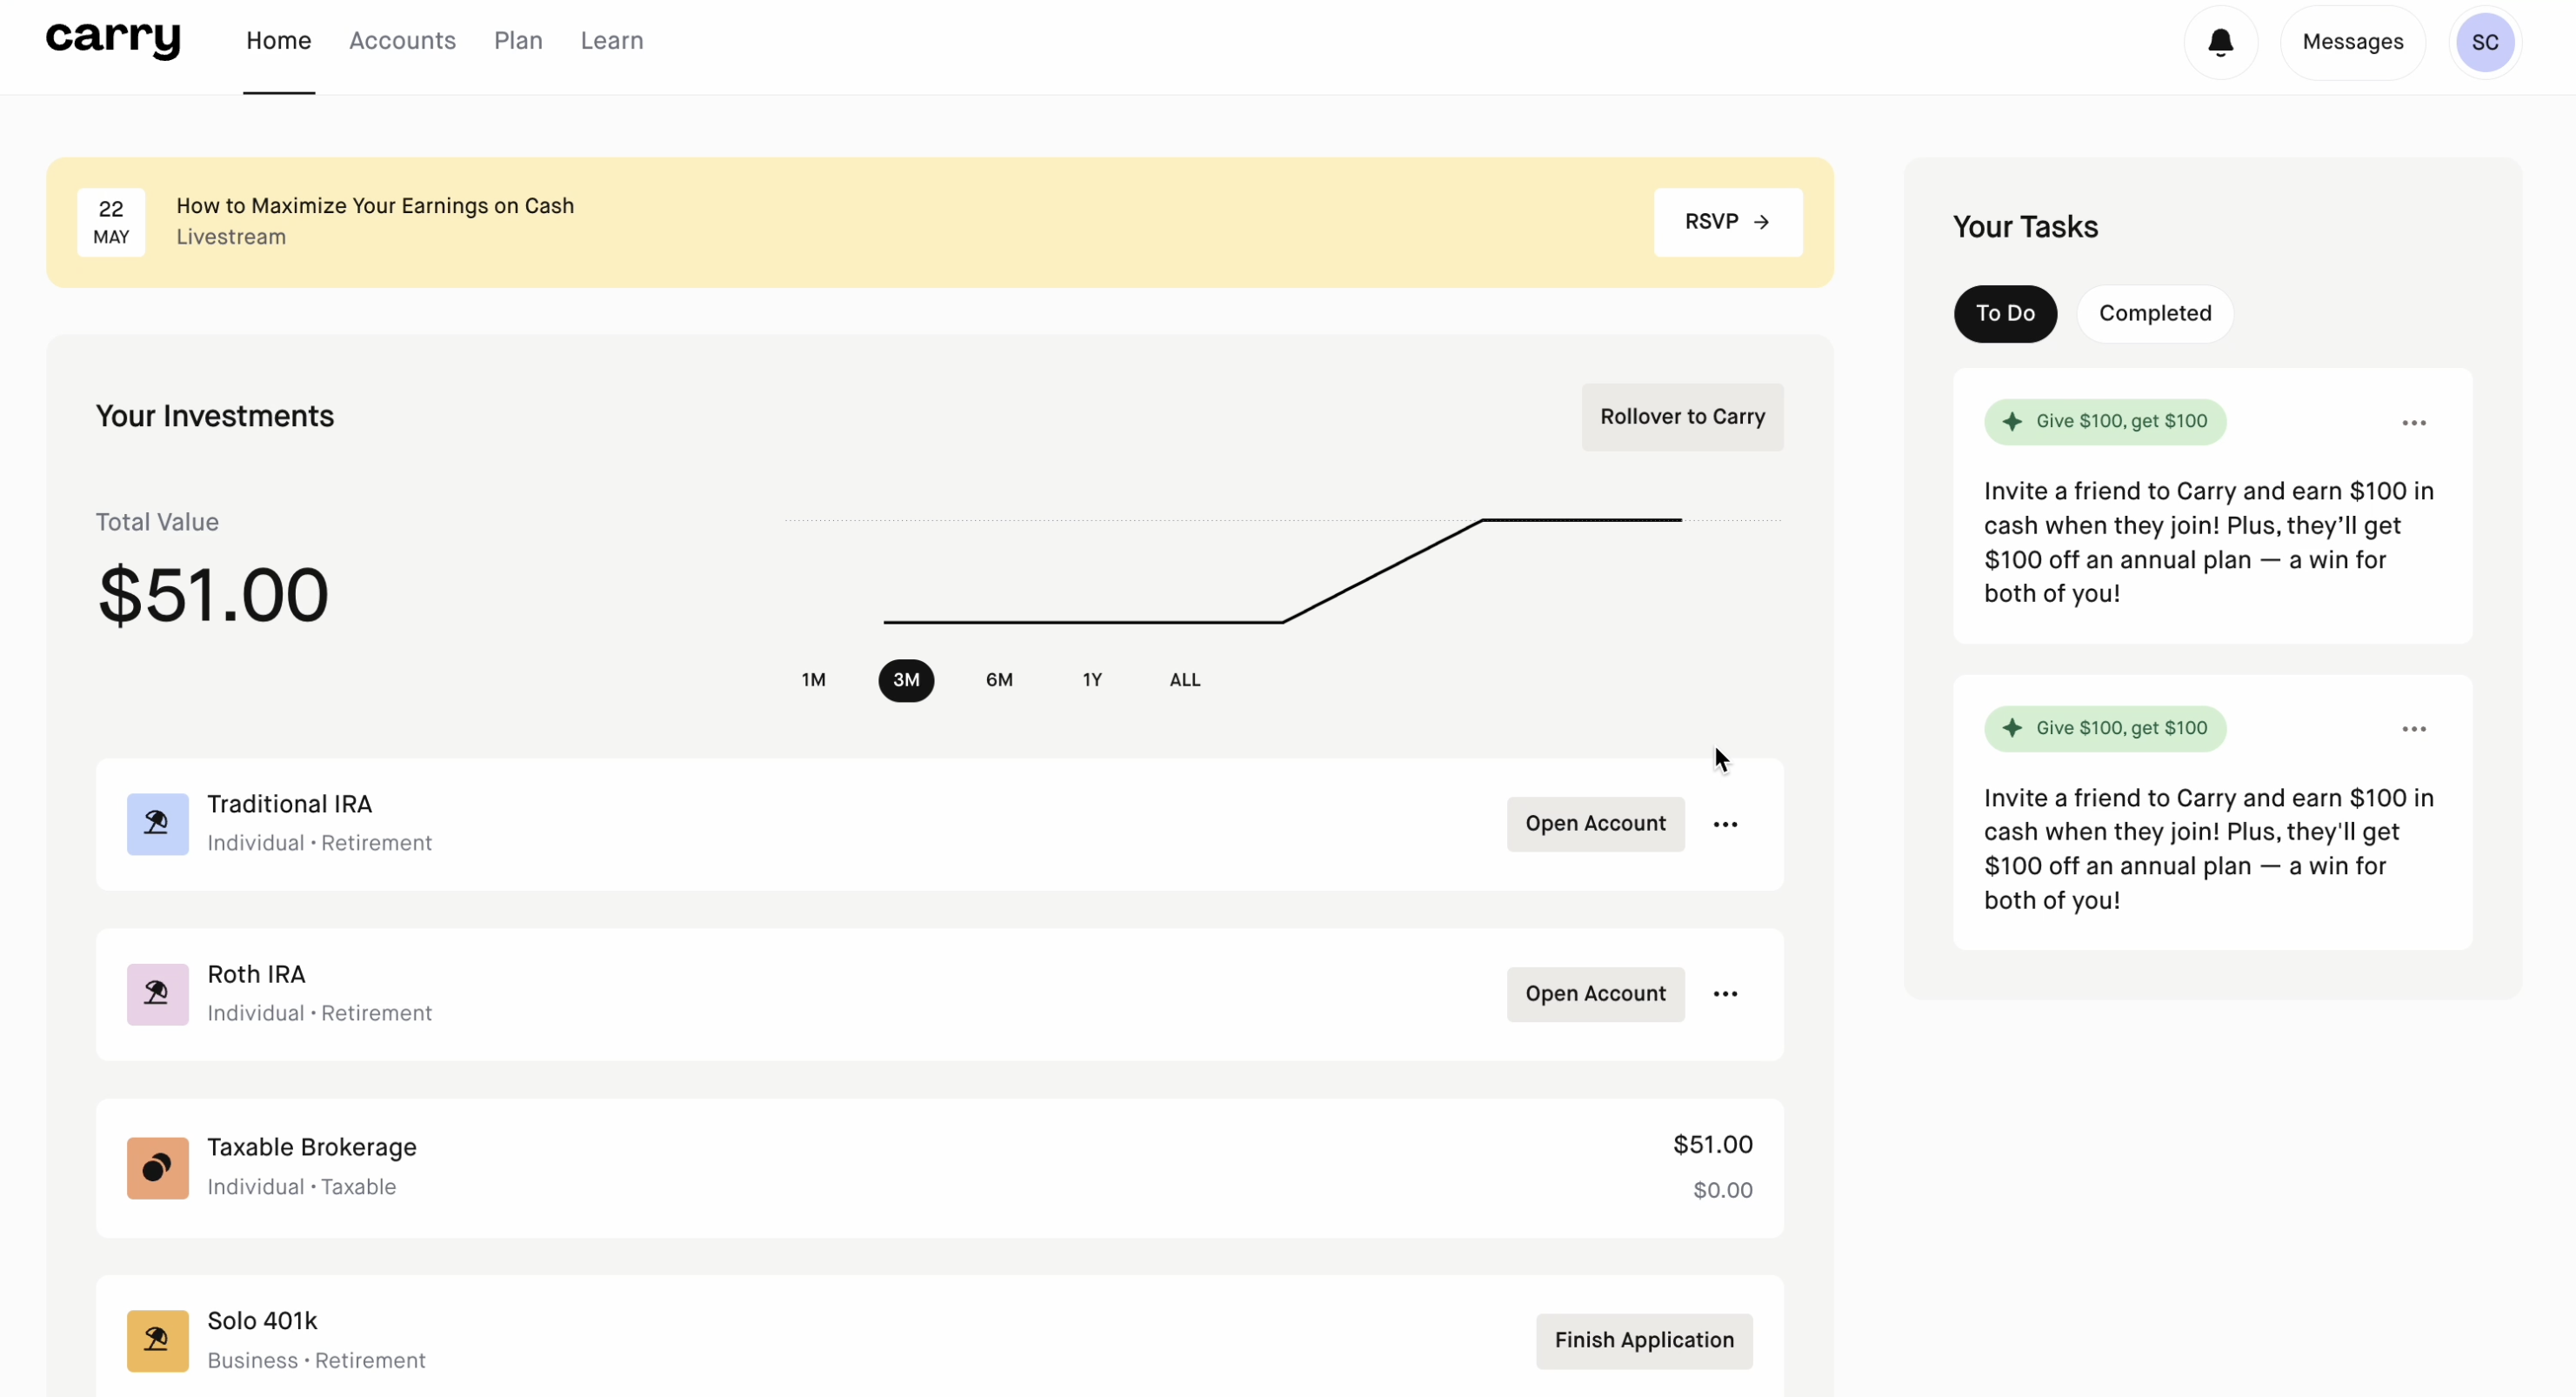2576x1397 pixels.
Task: Show Completed tasks
Action: [2155, 314]
